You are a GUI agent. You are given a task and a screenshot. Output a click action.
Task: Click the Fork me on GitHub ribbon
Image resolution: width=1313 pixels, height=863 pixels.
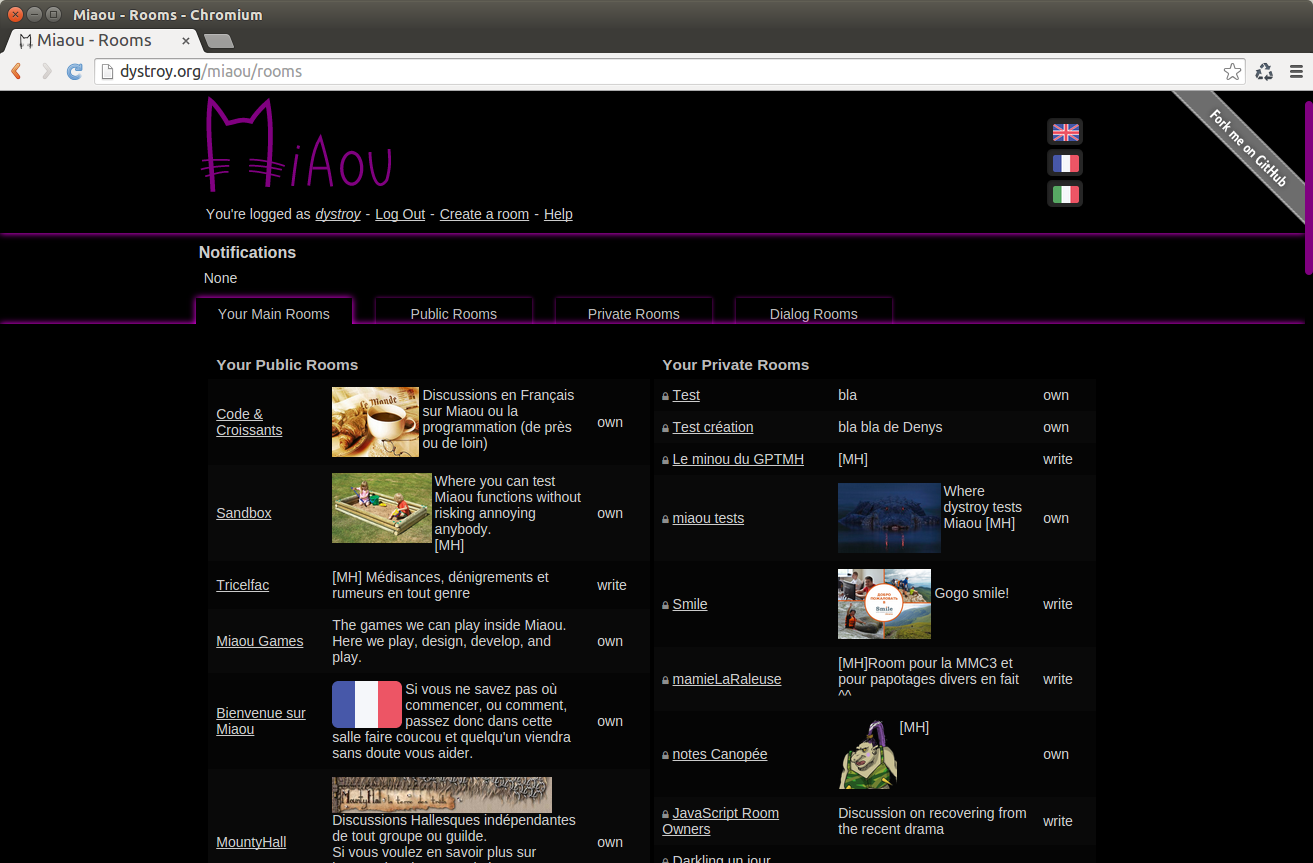click(x=1248, y=148)
